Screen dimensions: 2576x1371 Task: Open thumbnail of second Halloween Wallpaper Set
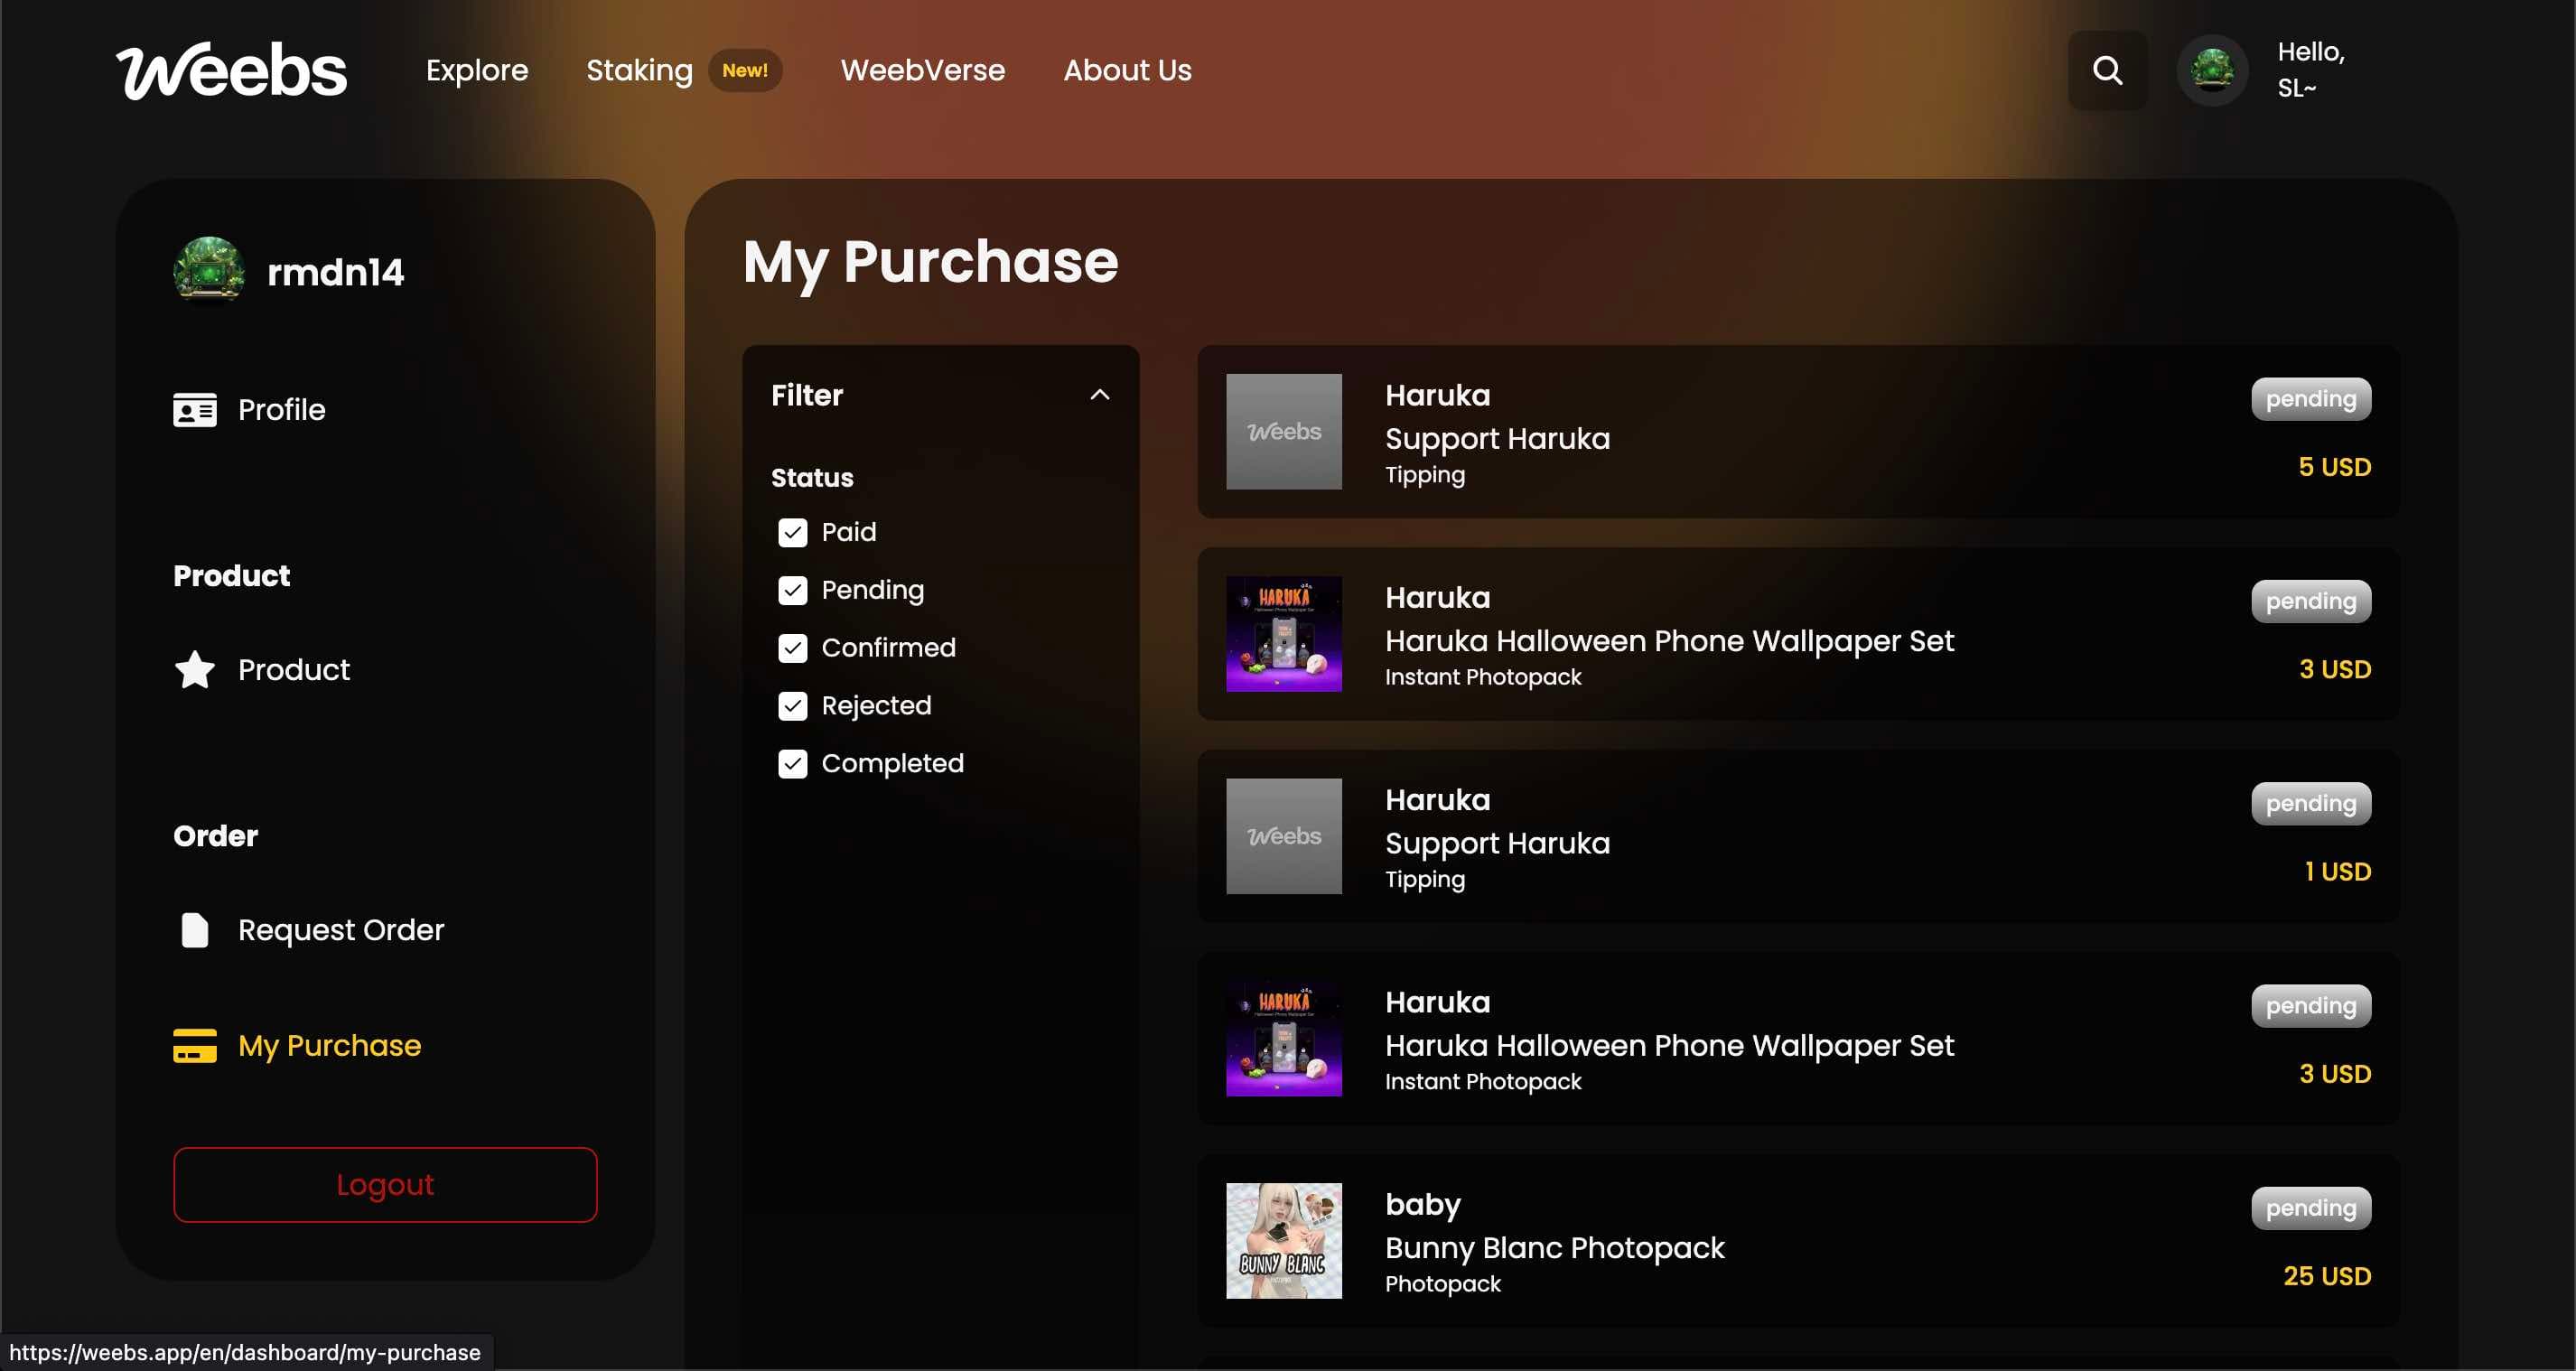click(1284, 1039)
